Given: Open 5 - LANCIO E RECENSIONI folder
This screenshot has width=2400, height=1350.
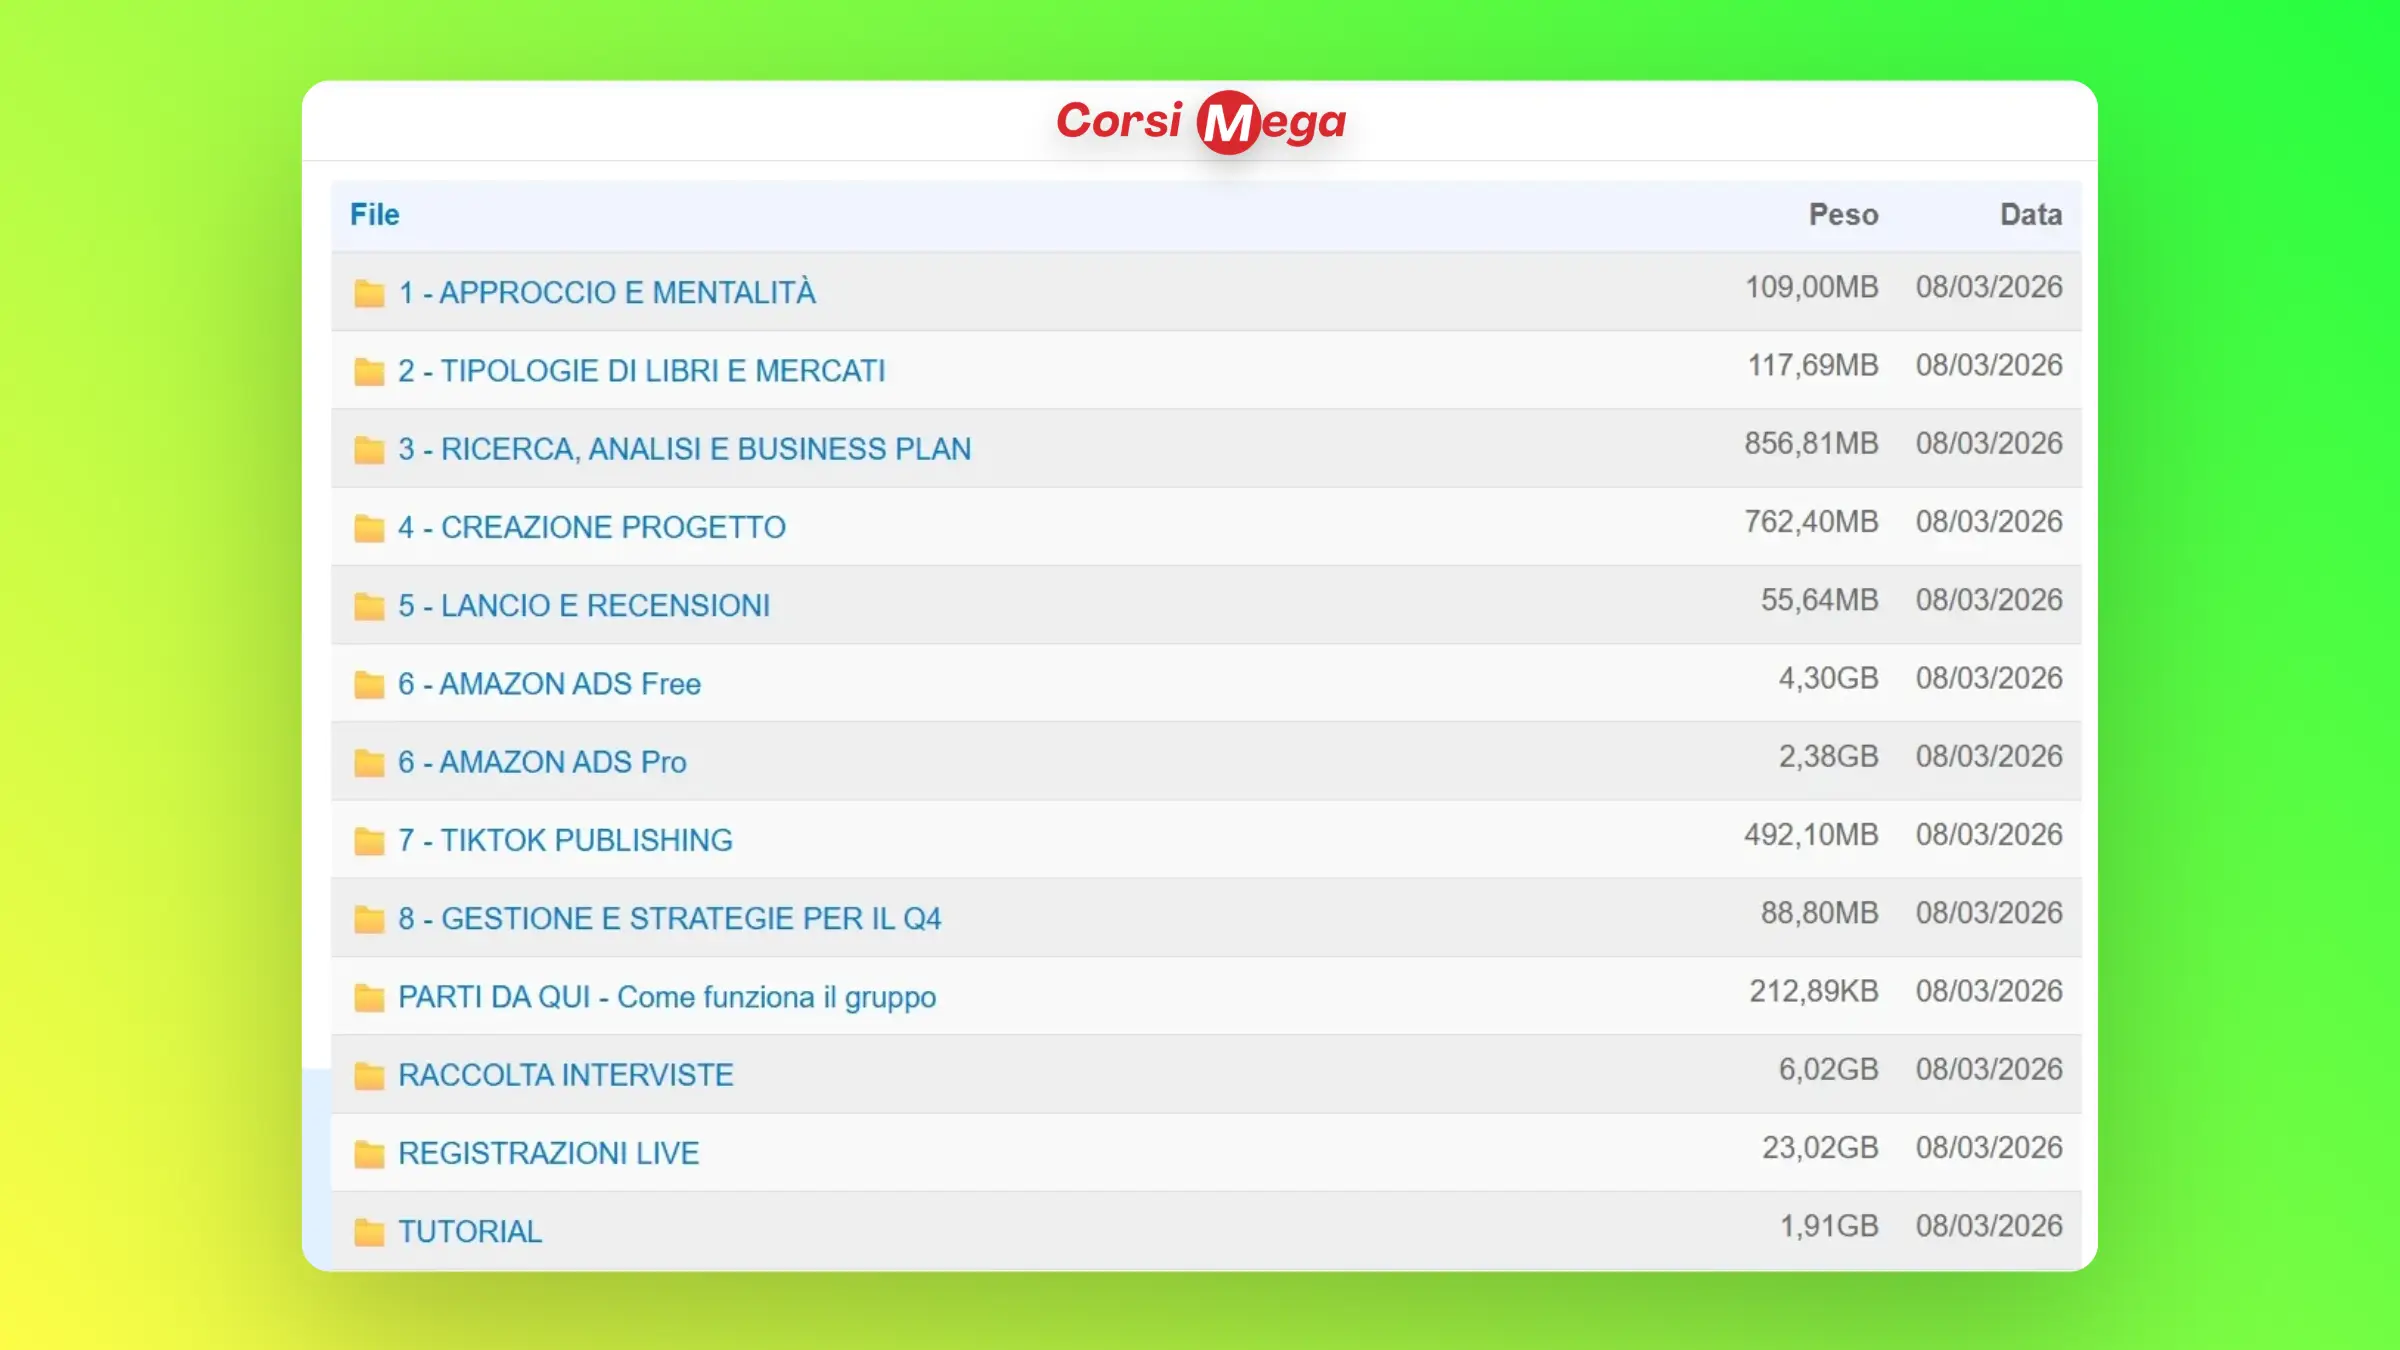Looking at the screenshot, I should click(x=584, y=606).
